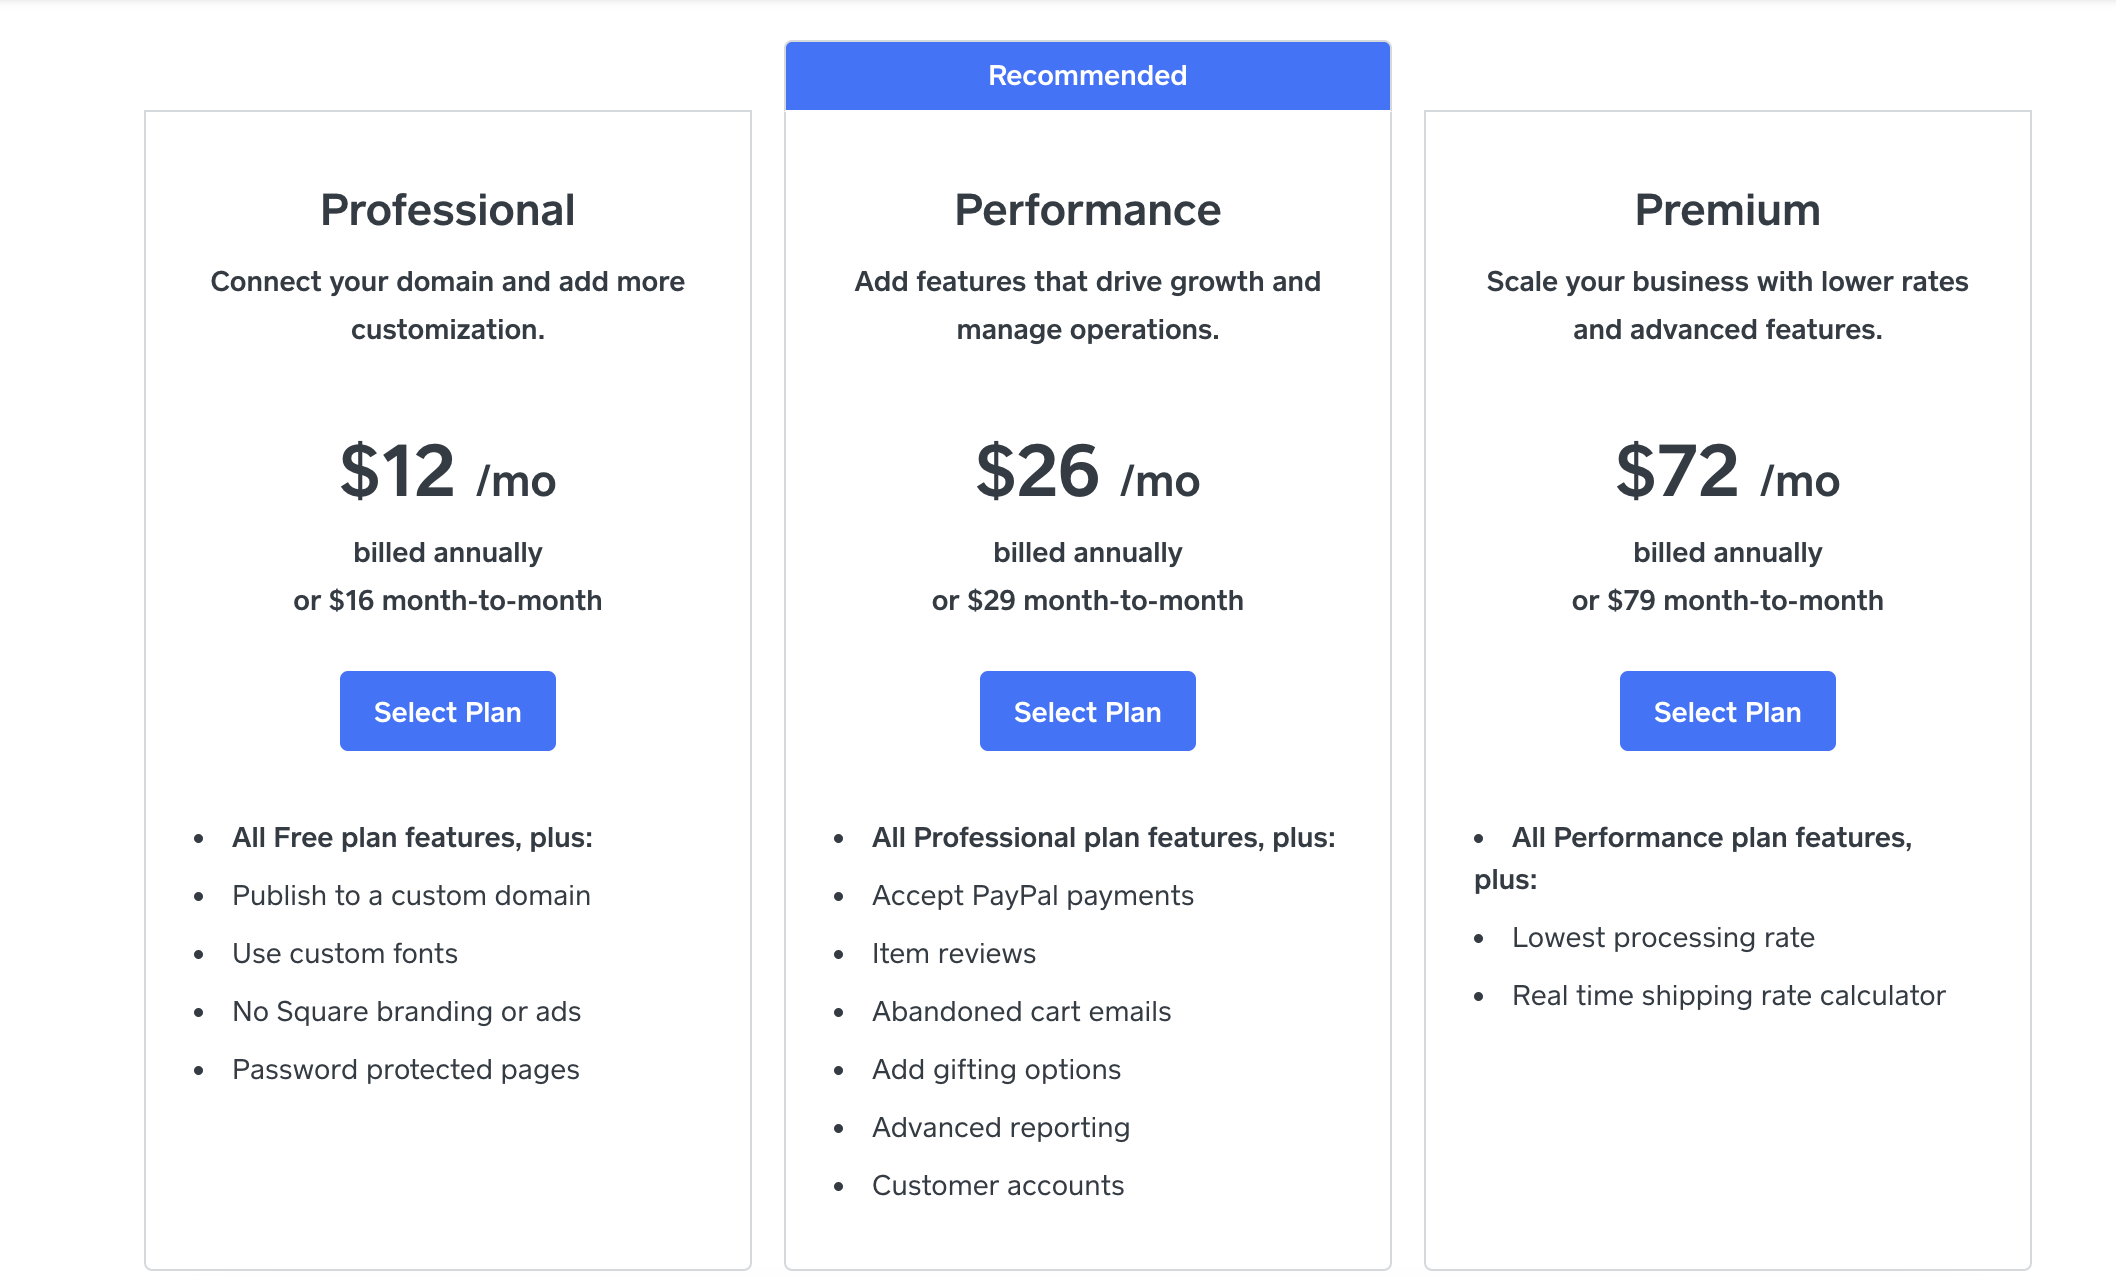Click 'Use custom fonts' feature
2116x1276 pixels.
click(x=344, y=953)
